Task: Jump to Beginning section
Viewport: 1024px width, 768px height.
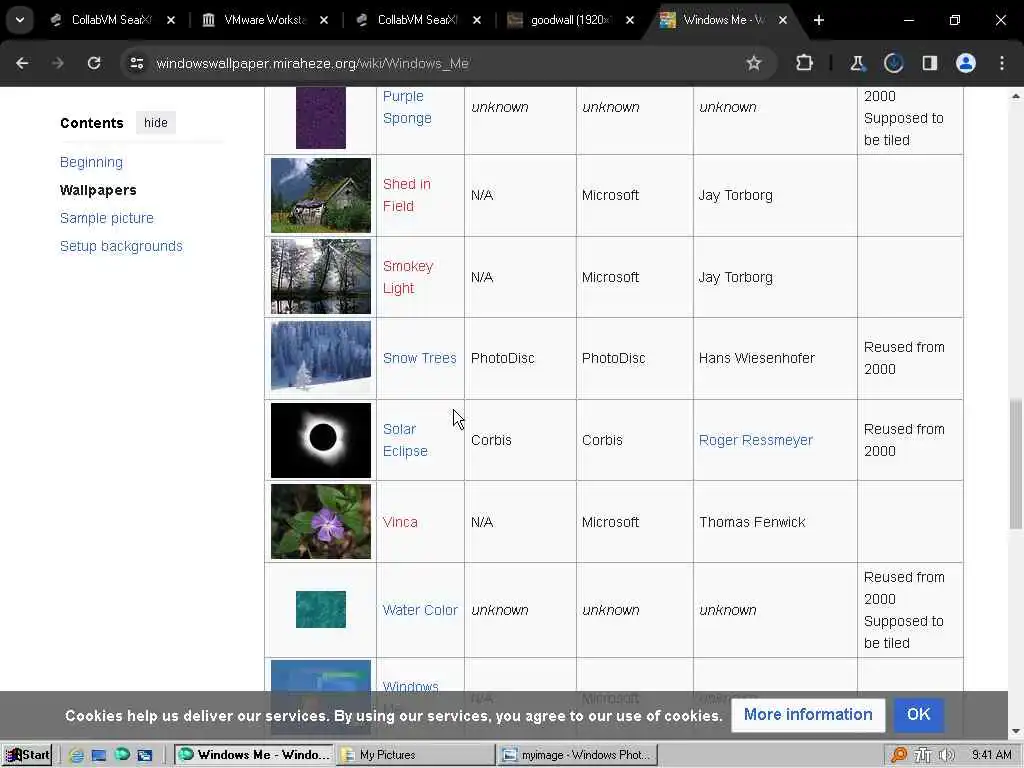Action: pos(91,162)
